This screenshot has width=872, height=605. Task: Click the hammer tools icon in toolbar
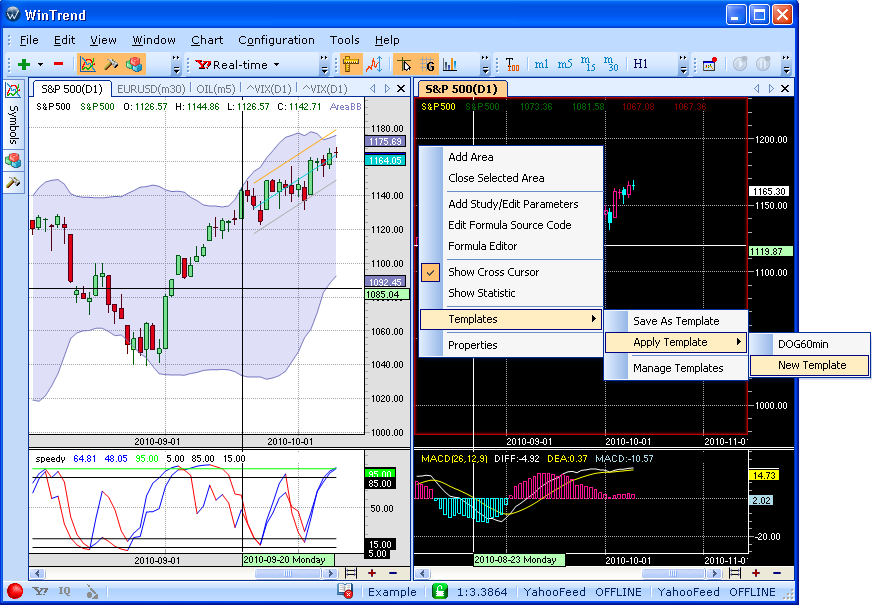(111, 65)
